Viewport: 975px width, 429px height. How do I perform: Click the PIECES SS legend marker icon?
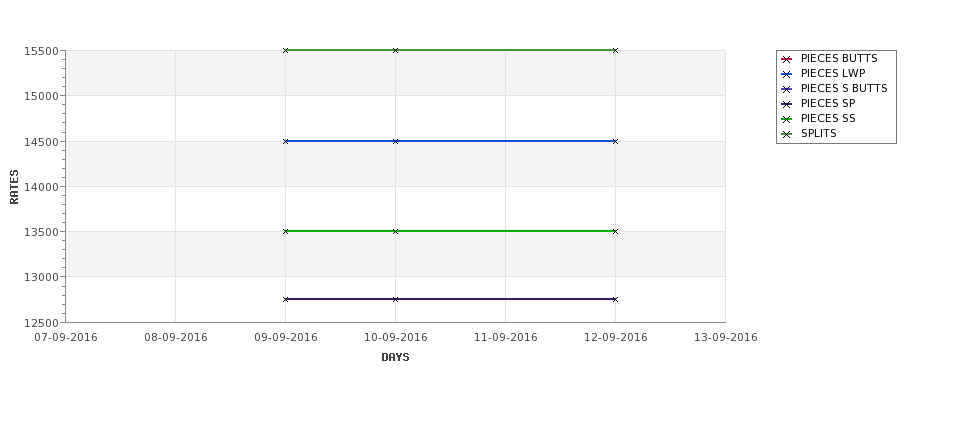click(x=787, y=119)
